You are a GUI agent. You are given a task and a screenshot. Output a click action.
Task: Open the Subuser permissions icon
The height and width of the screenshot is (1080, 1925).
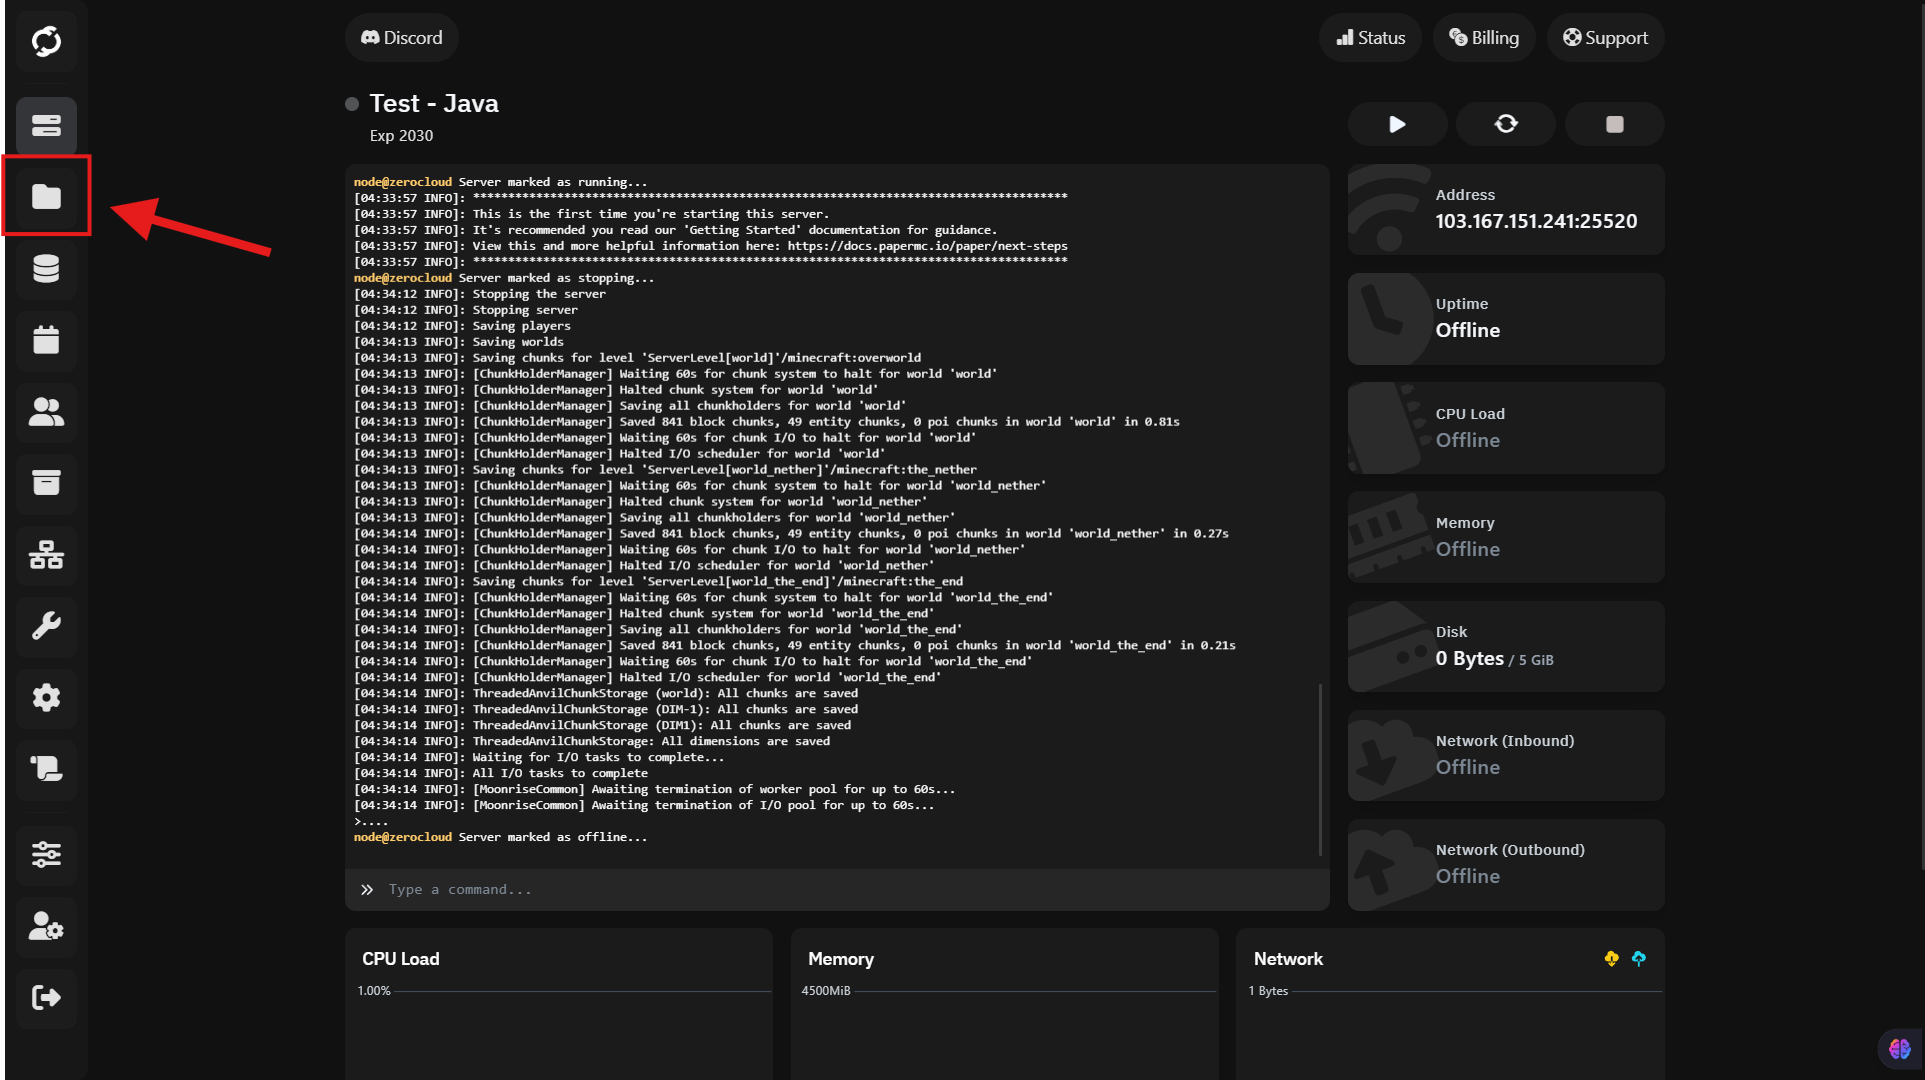46,927
